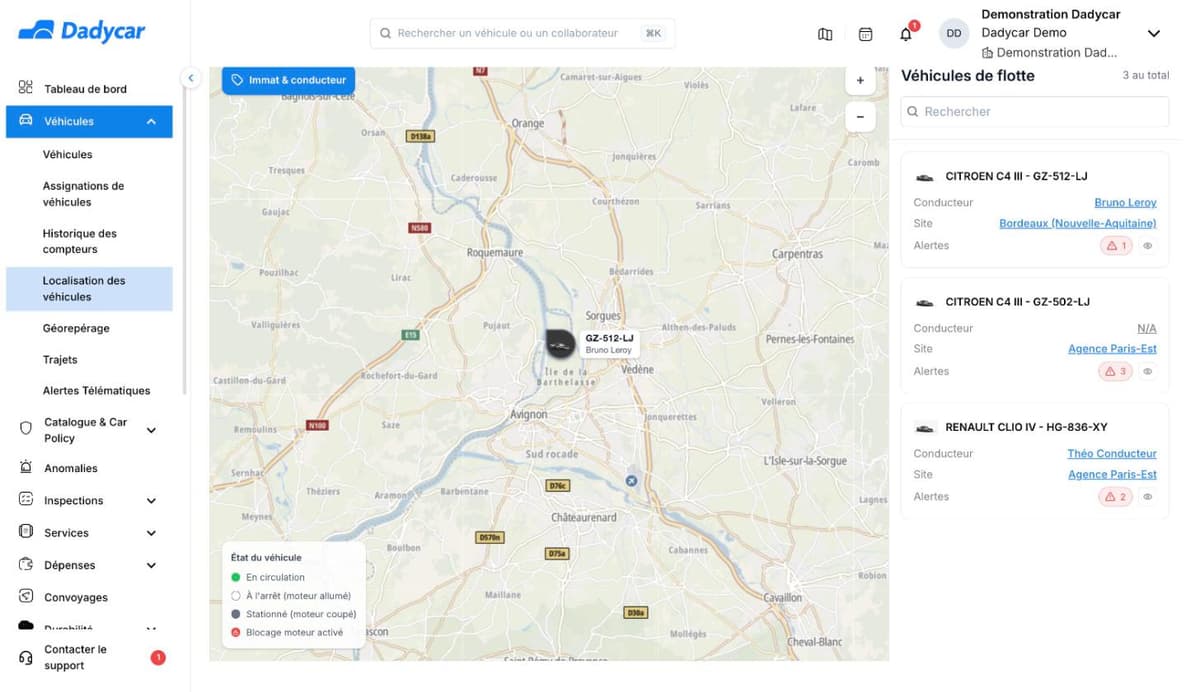Zoom in on the map
This screenshot has height=692, width=1200.
tap(860, 80)
